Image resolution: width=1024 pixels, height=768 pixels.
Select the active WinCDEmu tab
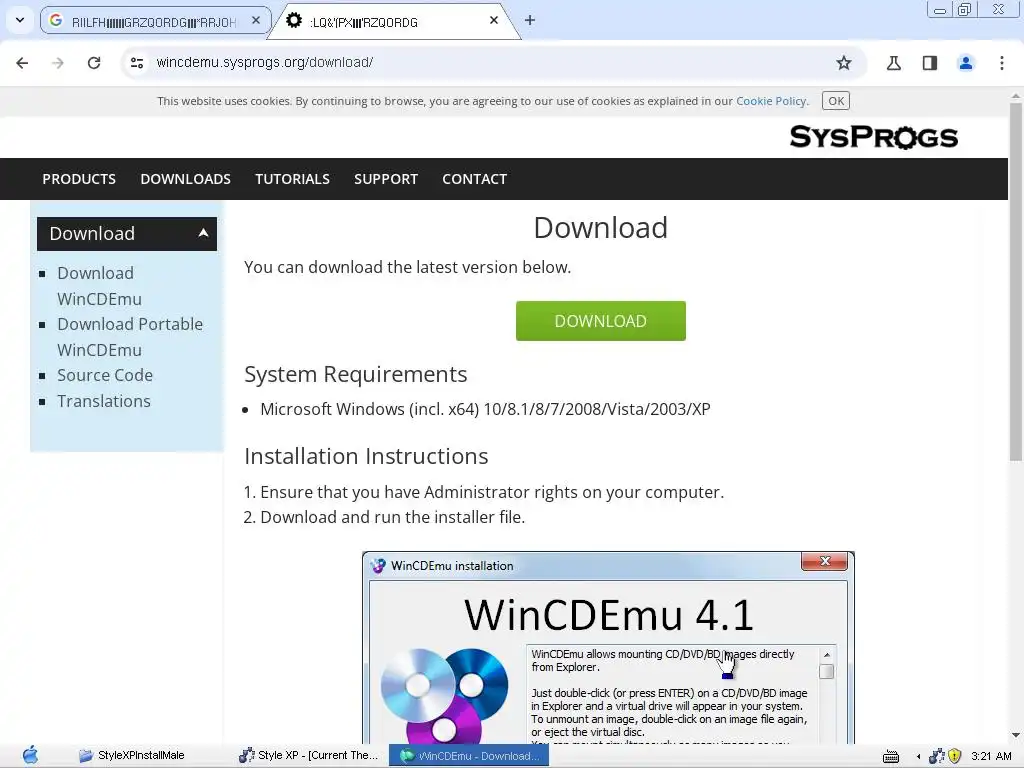pos(392,21)
